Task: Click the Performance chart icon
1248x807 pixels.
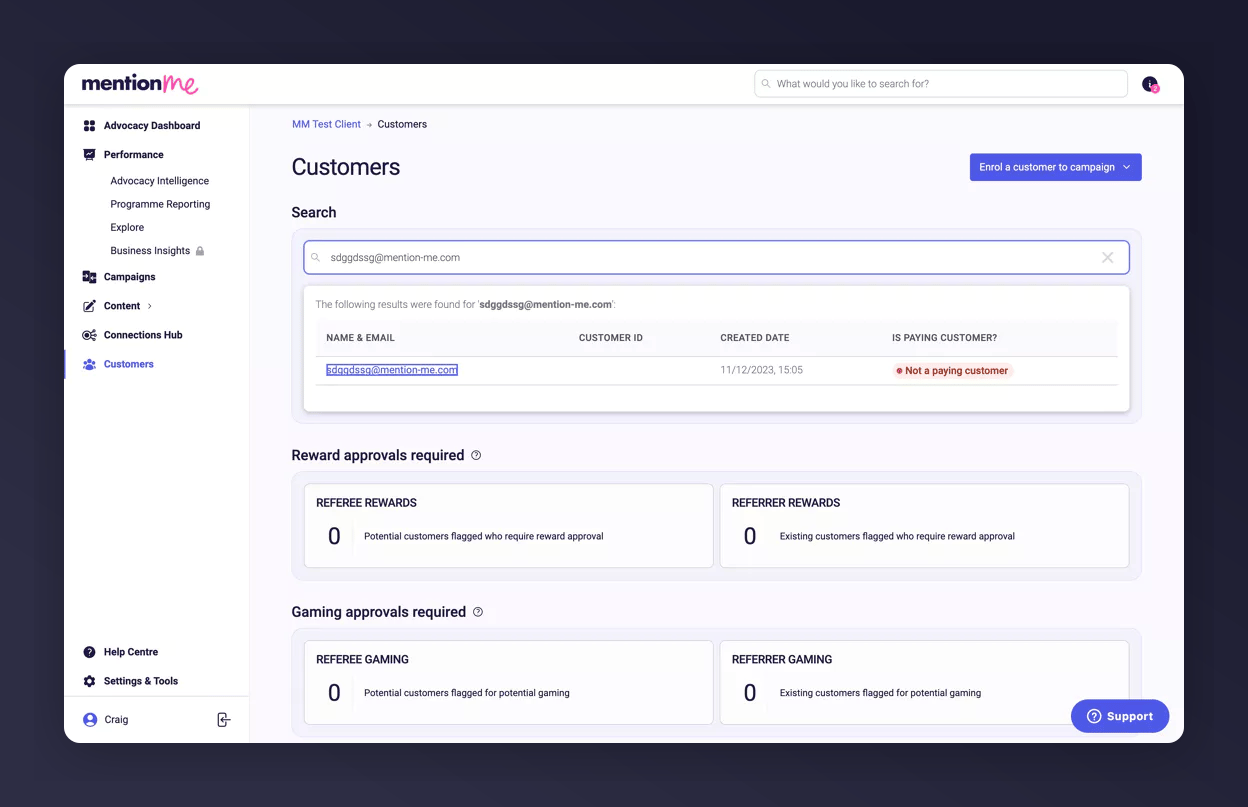Action: point(89,155)
